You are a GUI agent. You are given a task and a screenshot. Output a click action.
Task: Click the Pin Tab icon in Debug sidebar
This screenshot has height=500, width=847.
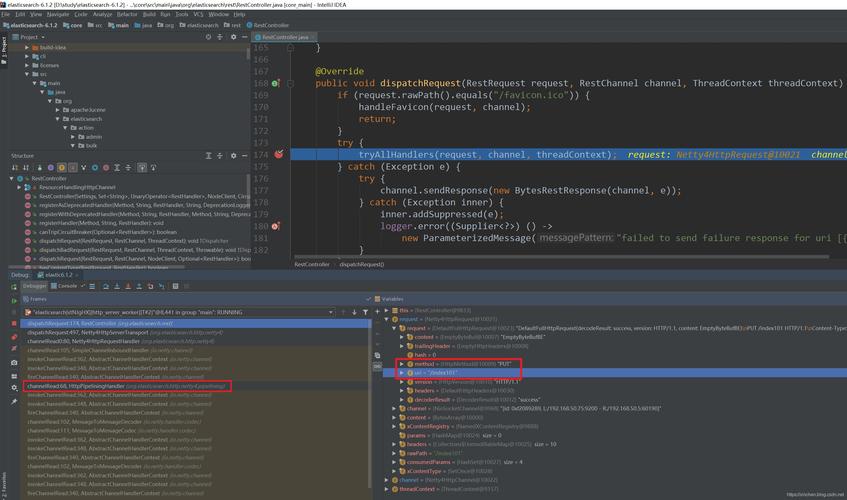pos(14,402)
